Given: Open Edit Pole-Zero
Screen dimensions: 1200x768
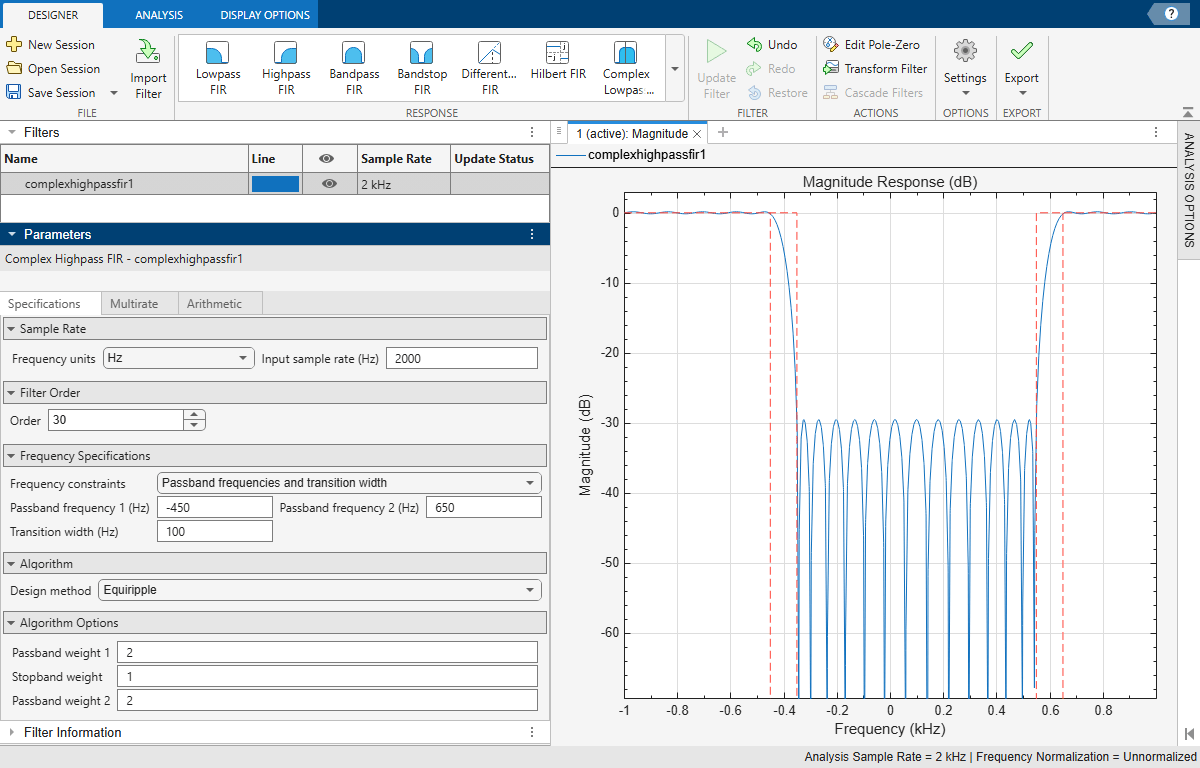Looking at the screenshot, I should (871, 45).
